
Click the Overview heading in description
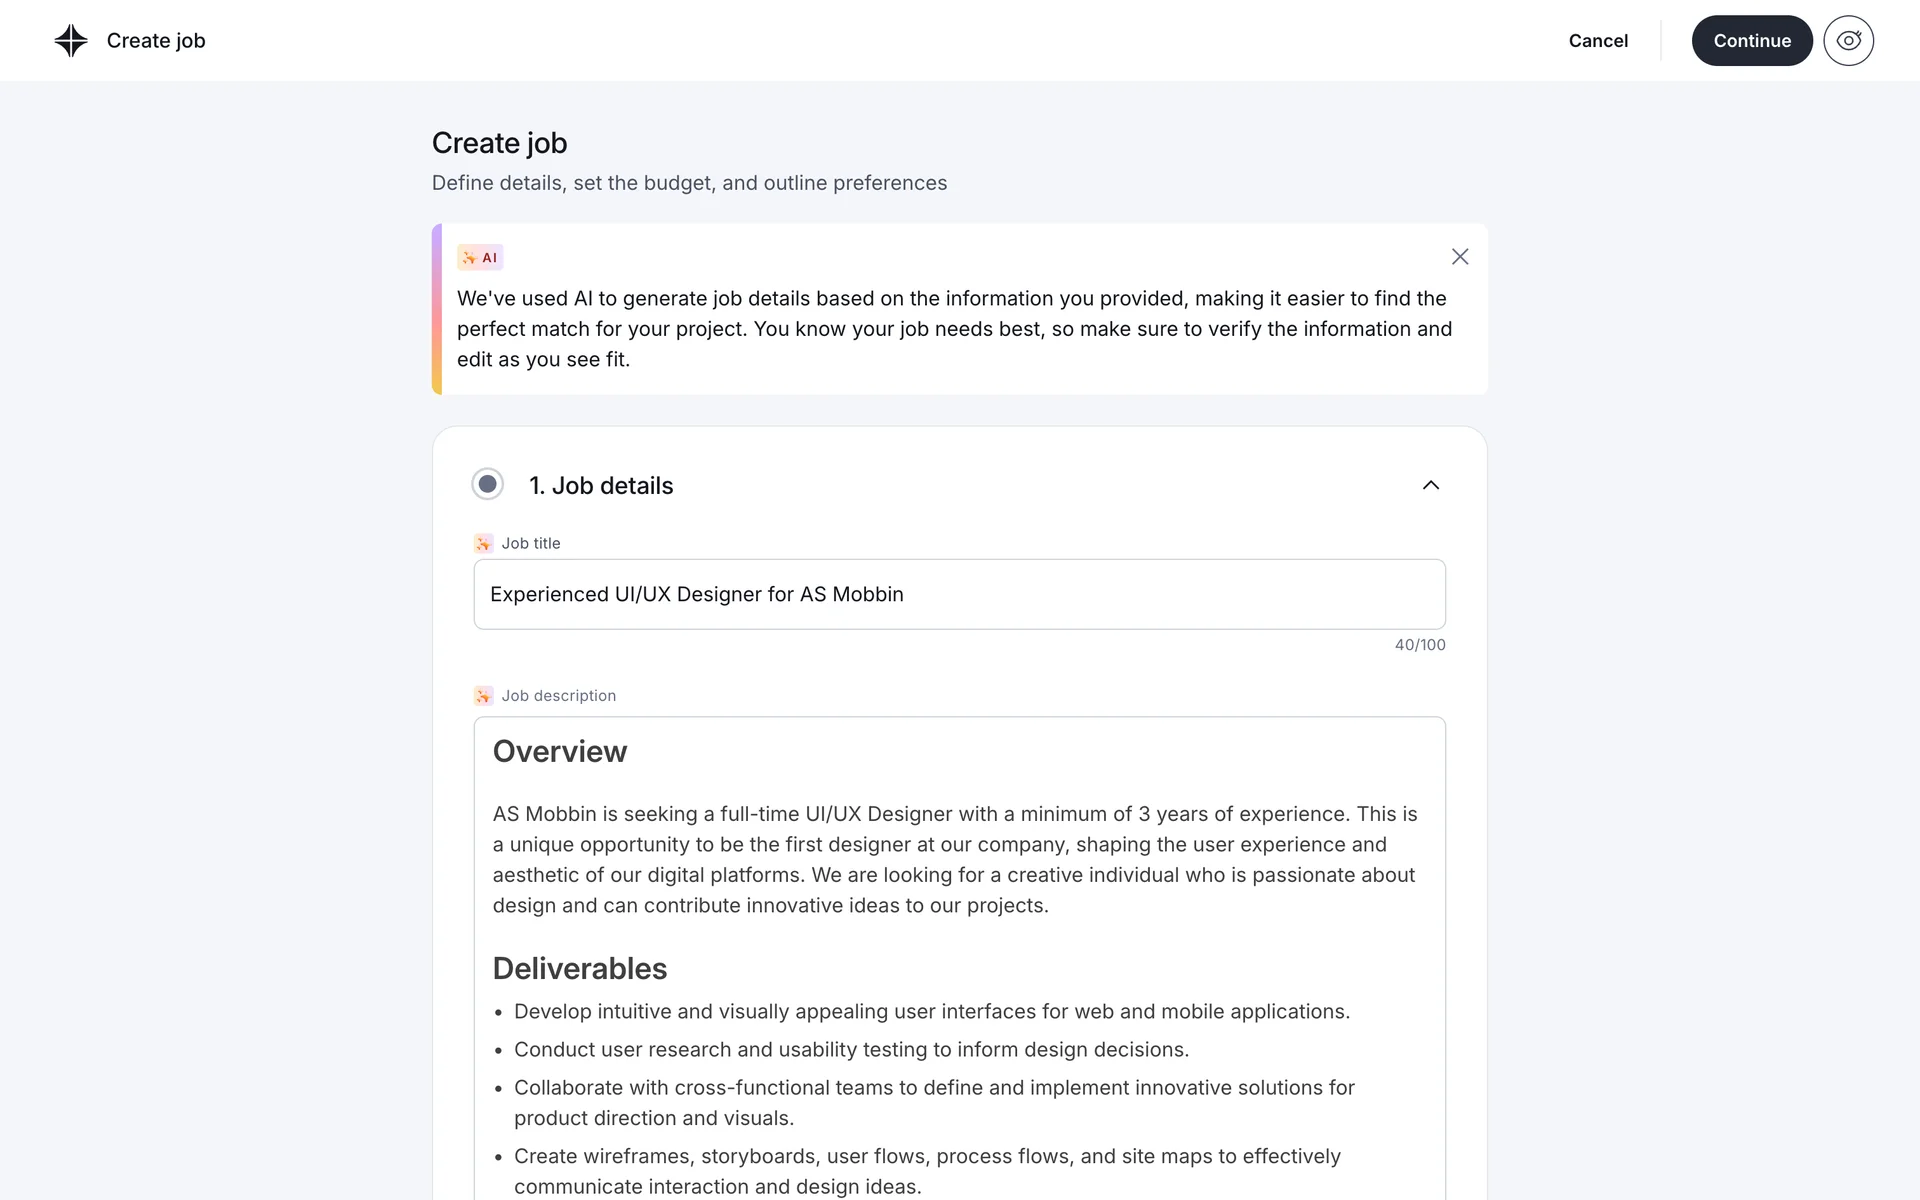coord(560,752)
